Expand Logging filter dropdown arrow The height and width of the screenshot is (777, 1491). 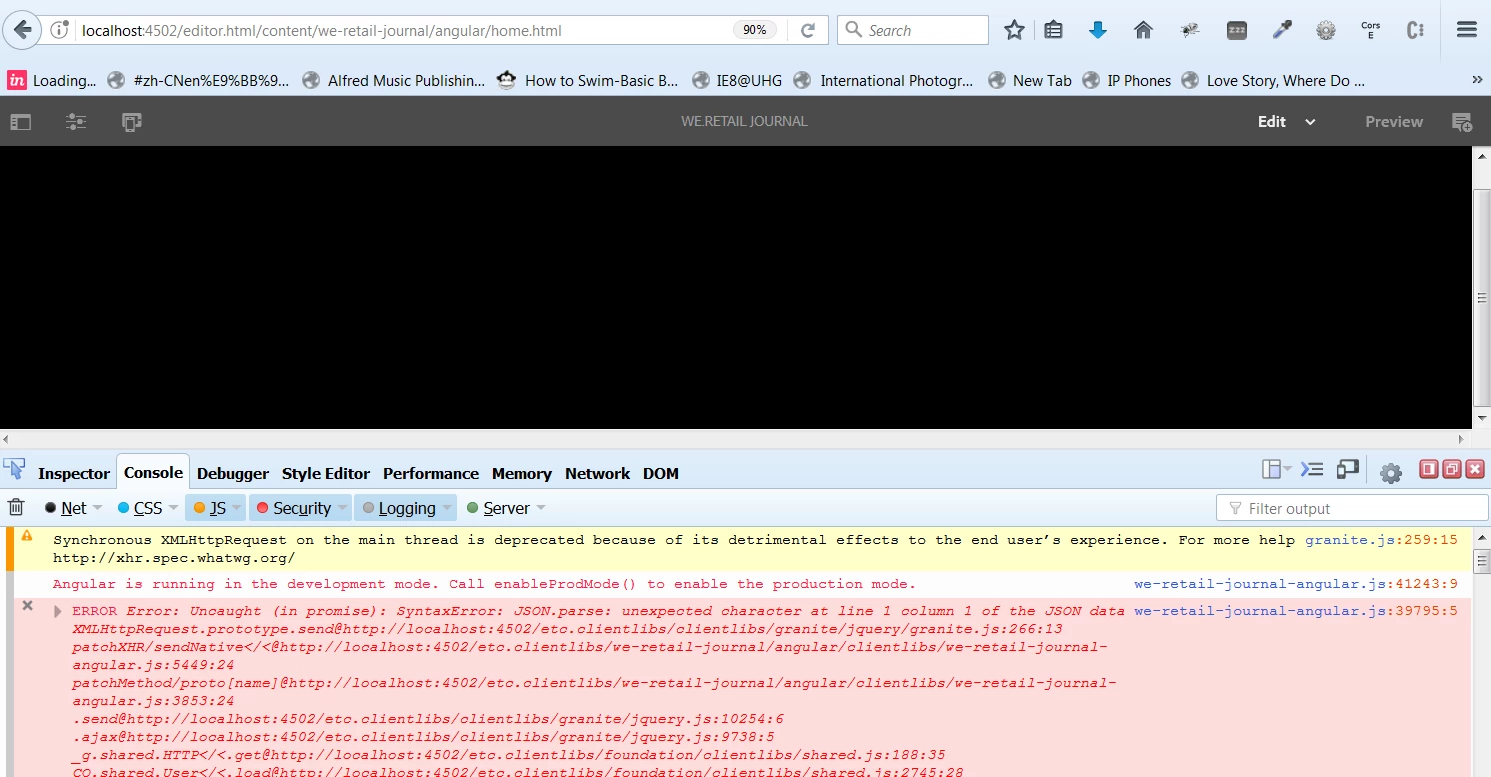pos(448,508)
